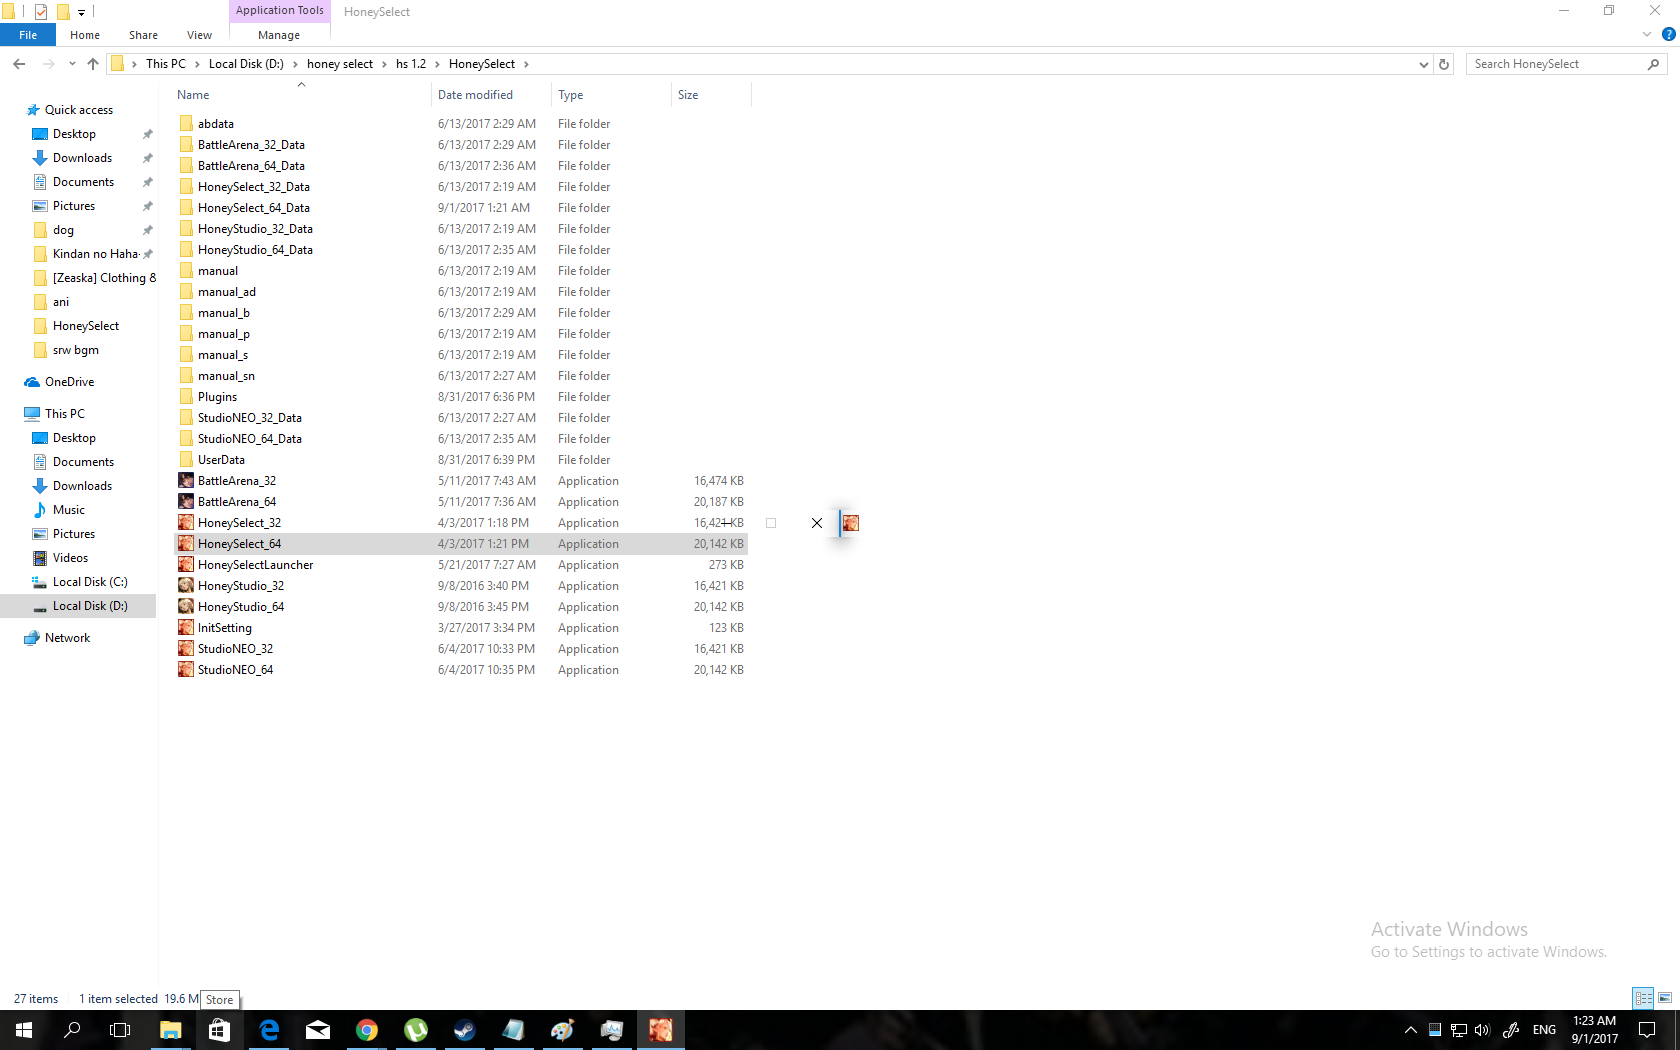Select the HoneySelectLauncher application icon
Image resolution: width=1680 pixels, height=1050 pixels.
186,565
